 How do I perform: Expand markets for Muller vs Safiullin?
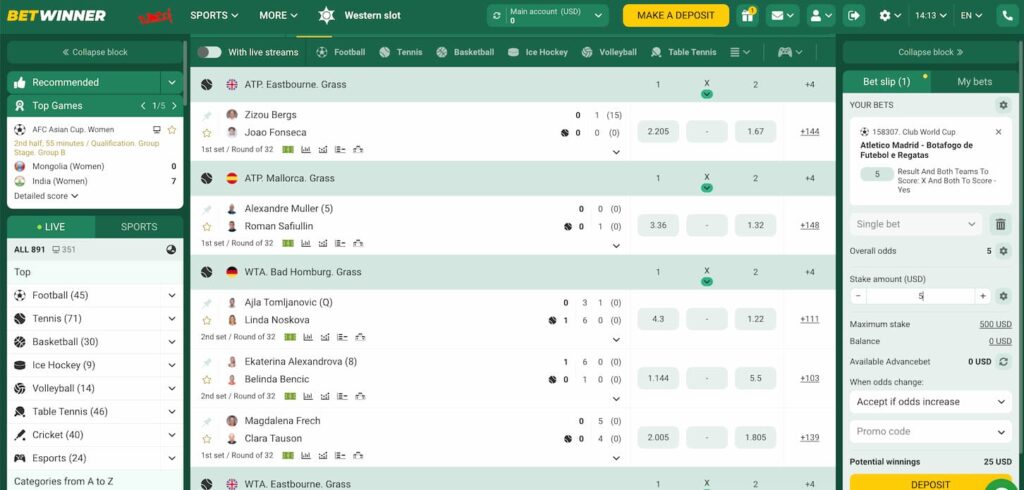[x=616, y=246]
